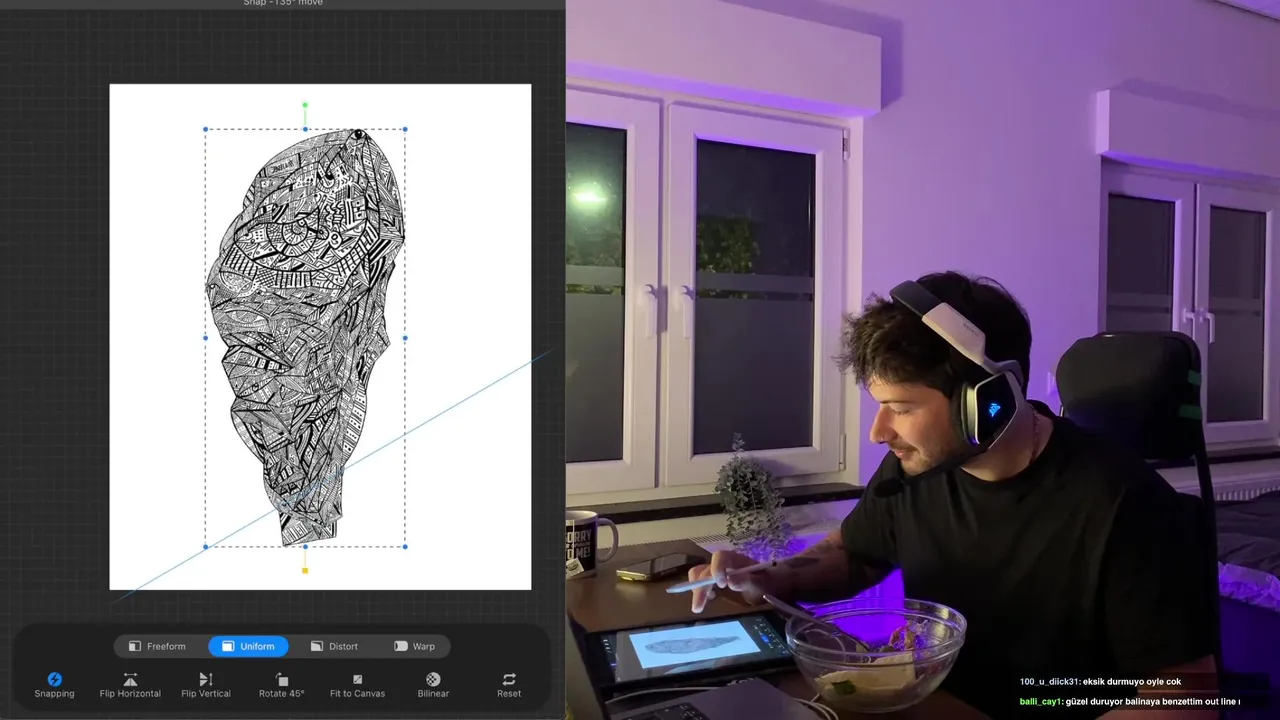
Task: Open the Bilinear interpolation setting
Action: pyautogui.click(x=433, y=685)
